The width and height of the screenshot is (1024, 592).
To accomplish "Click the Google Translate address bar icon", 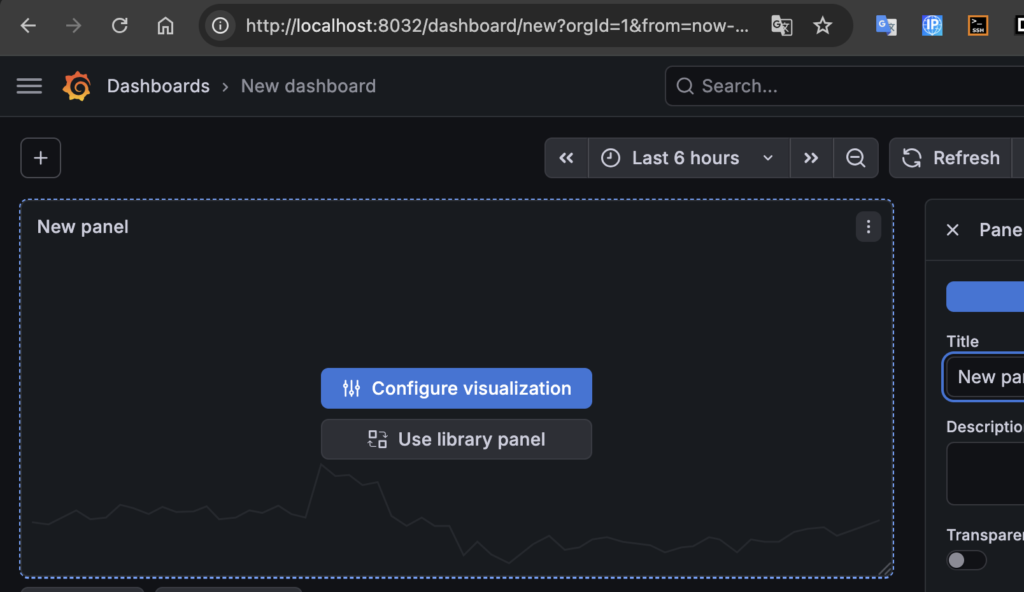I will (x=782, y=25).
